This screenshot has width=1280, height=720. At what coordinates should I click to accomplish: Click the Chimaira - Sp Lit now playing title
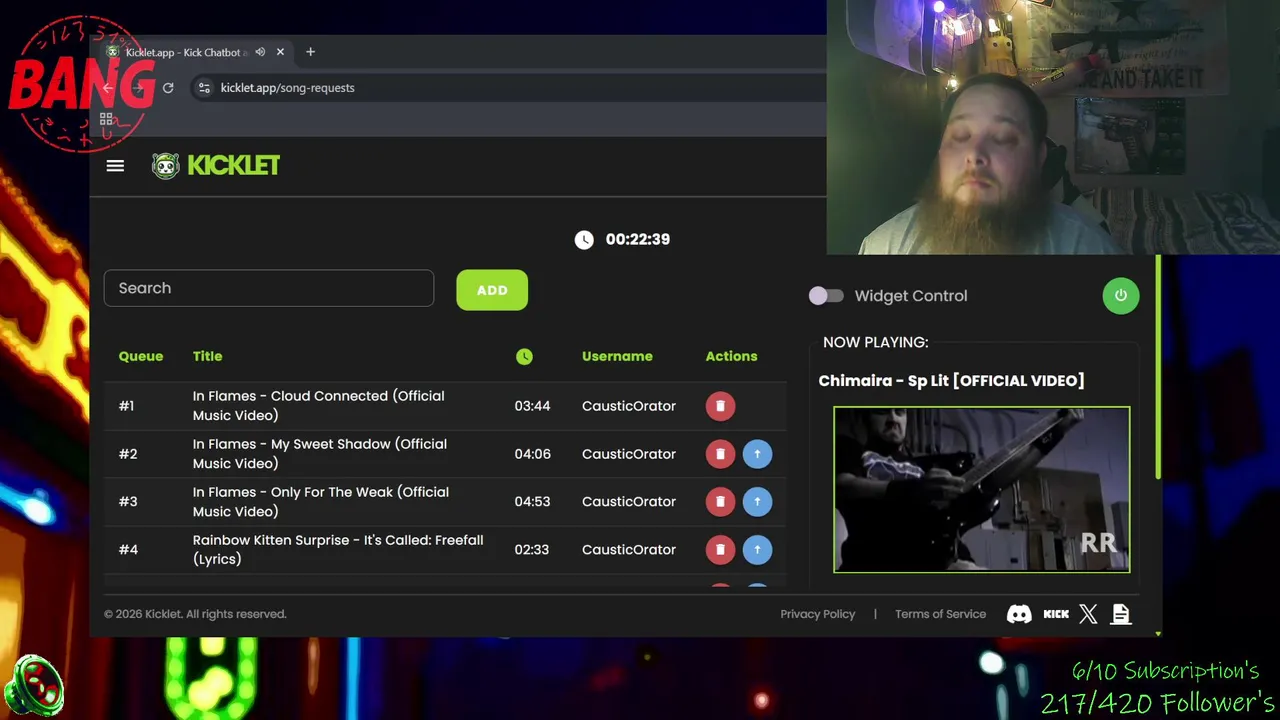[x=951, y=381]
